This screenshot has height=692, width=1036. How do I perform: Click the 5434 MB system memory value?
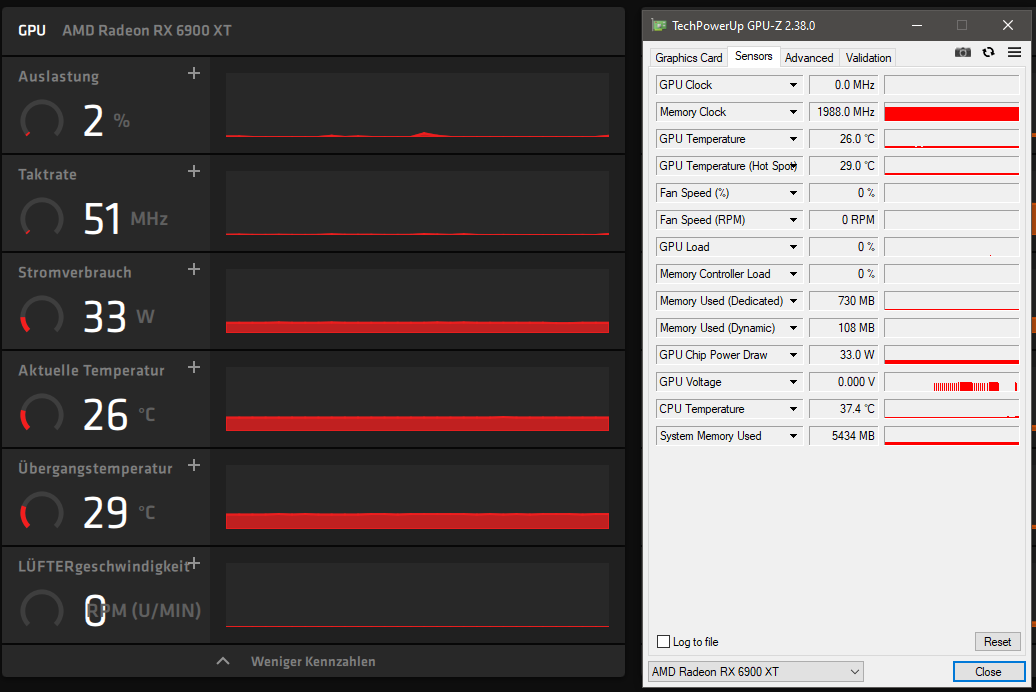[844, 436]
